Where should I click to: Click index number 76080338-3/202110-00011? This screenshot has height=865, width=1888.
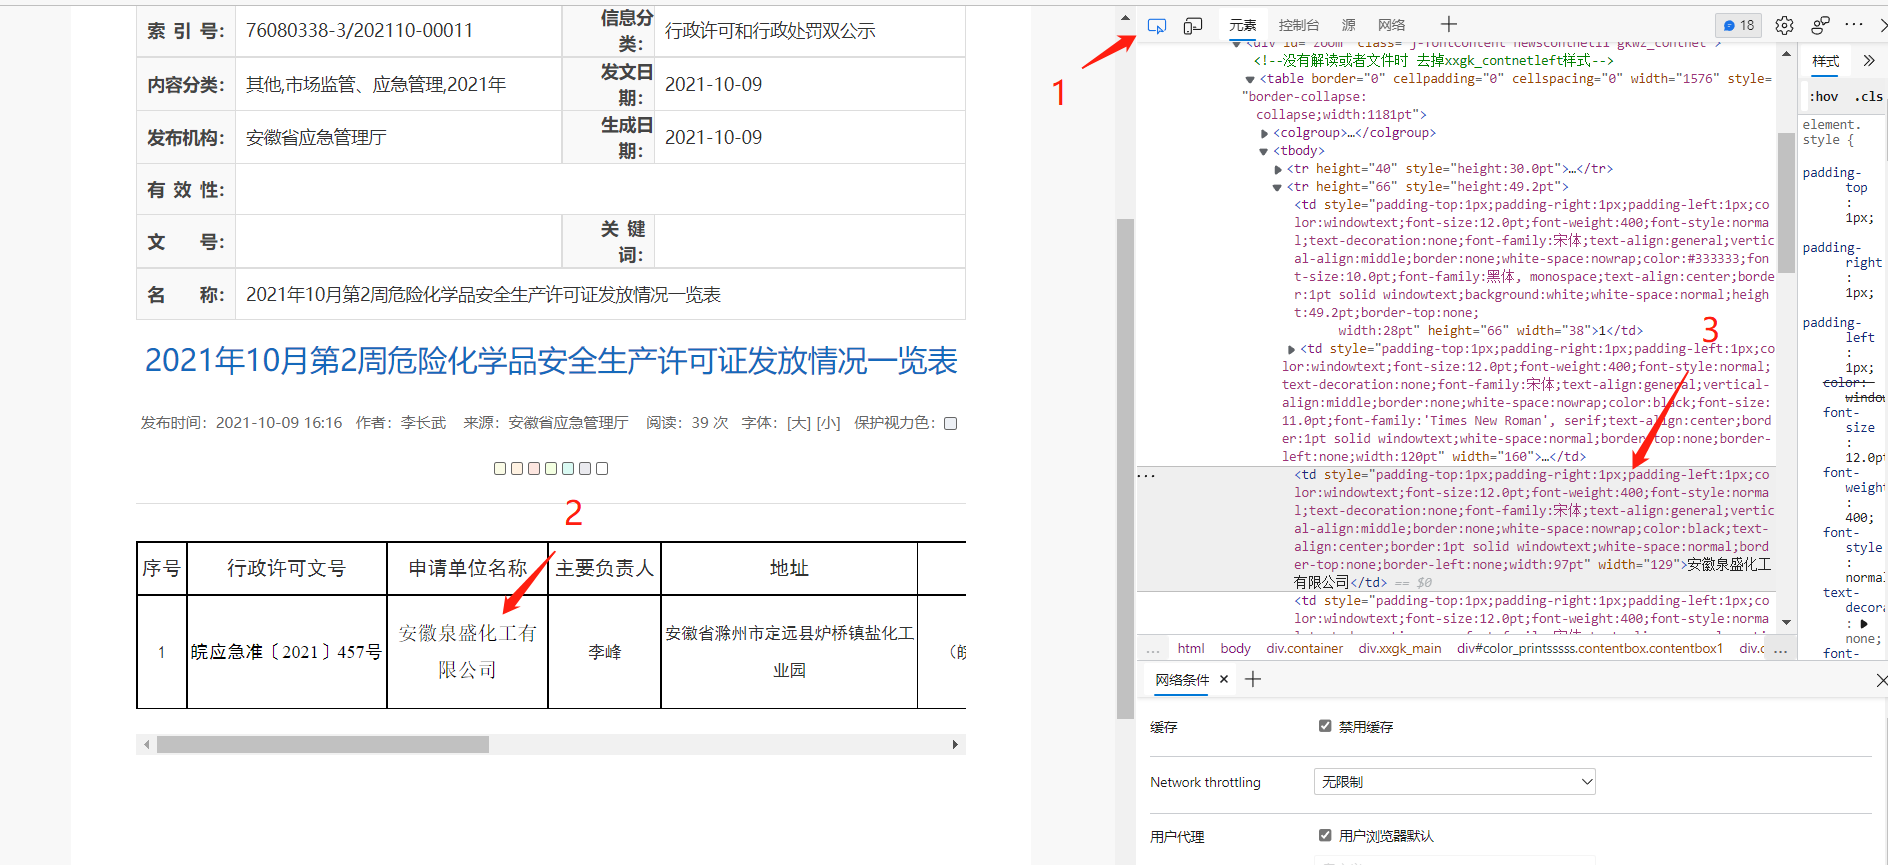tap(359, 31)
